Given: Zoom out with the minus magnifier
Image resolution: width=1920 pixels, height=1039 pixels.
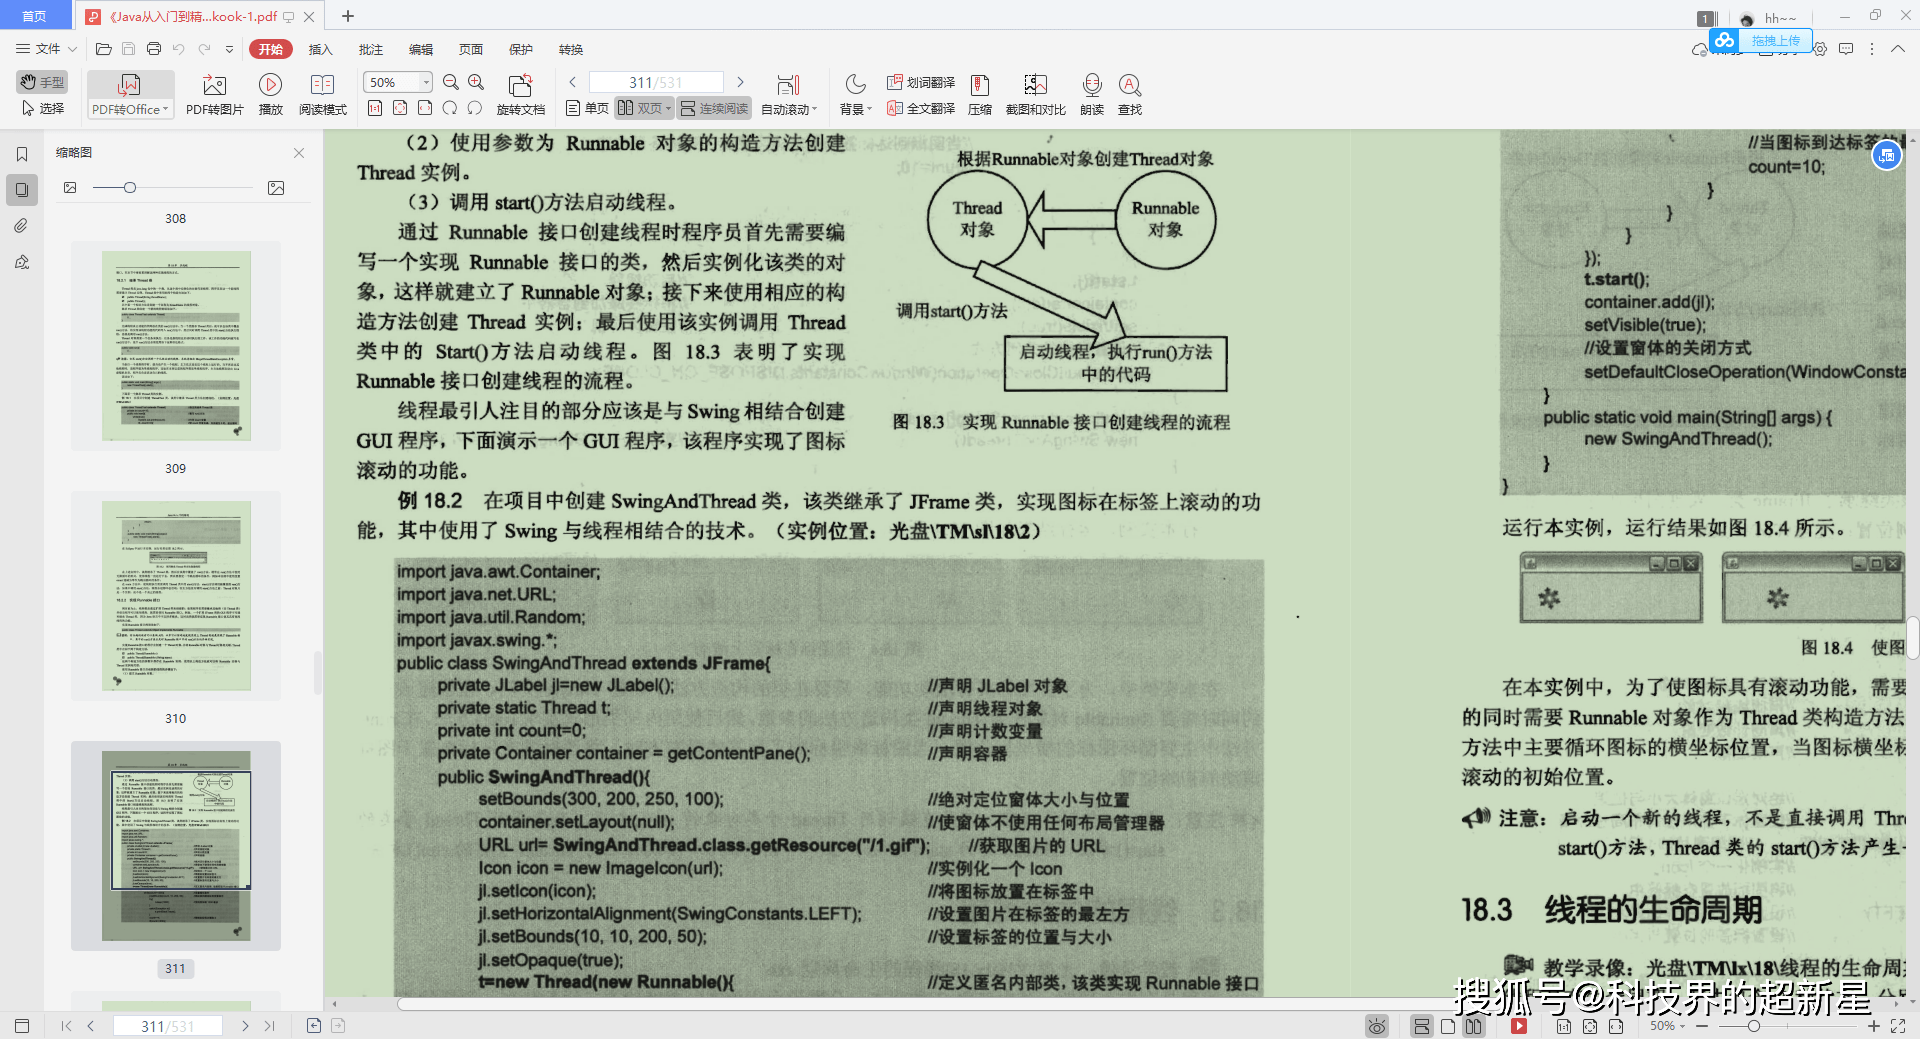Looking at the screenshot, I should 451,82.
